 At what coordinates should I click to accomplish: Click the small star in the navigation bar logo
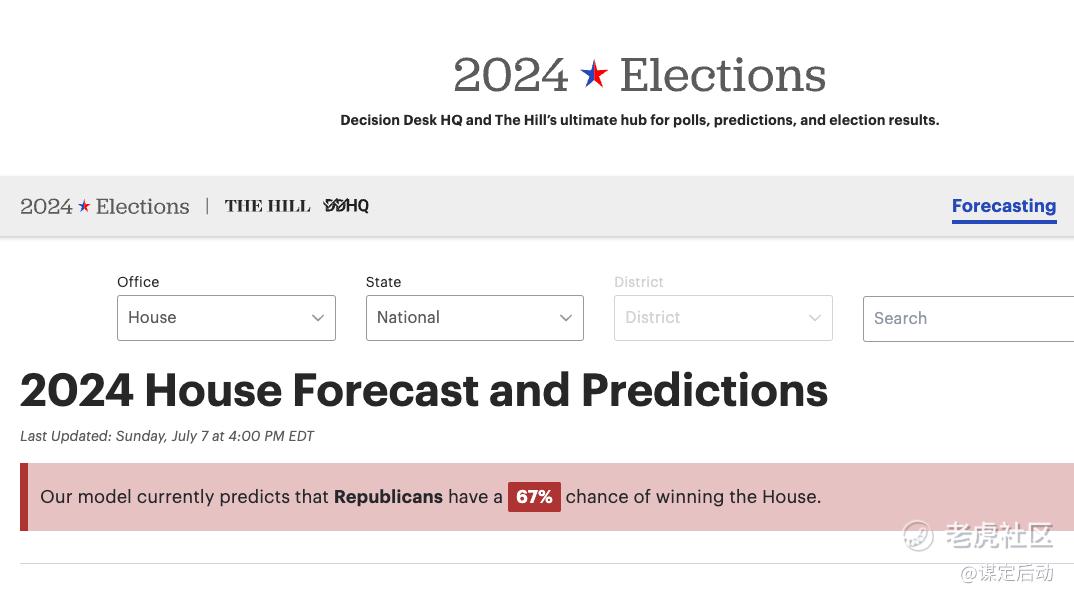click(x=84, y=206)
